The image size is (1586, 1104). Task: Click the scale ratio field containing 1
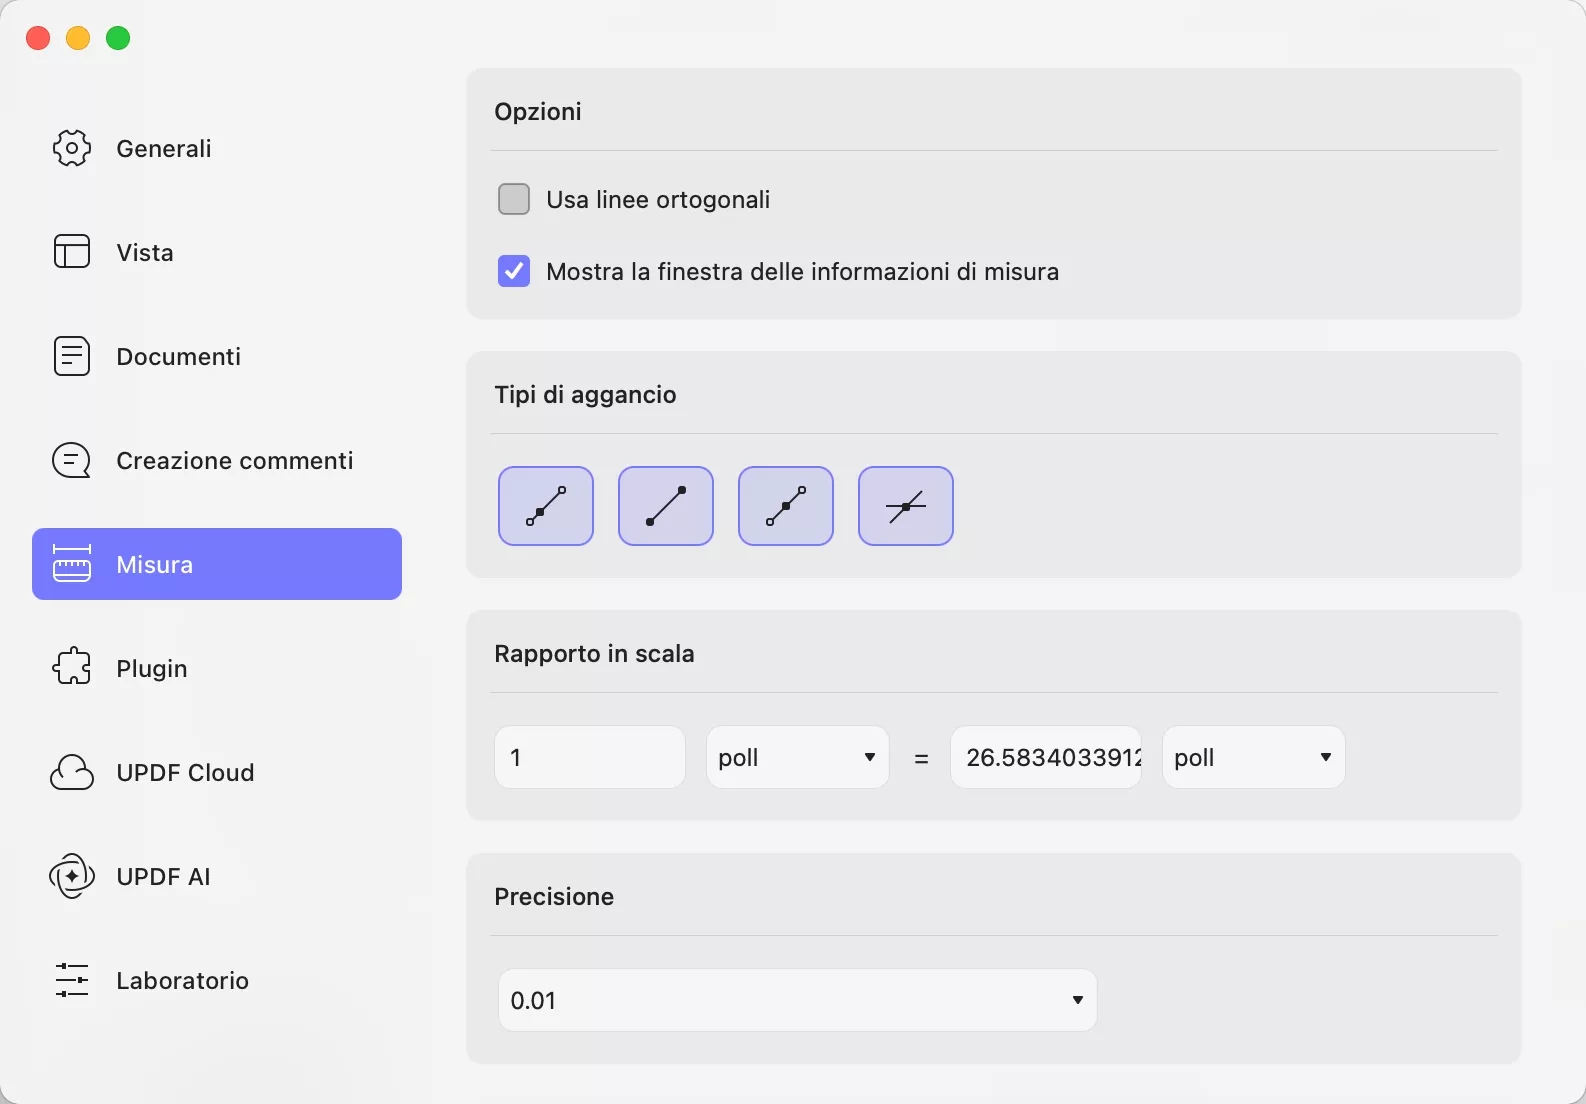click(x=590, y=757)
